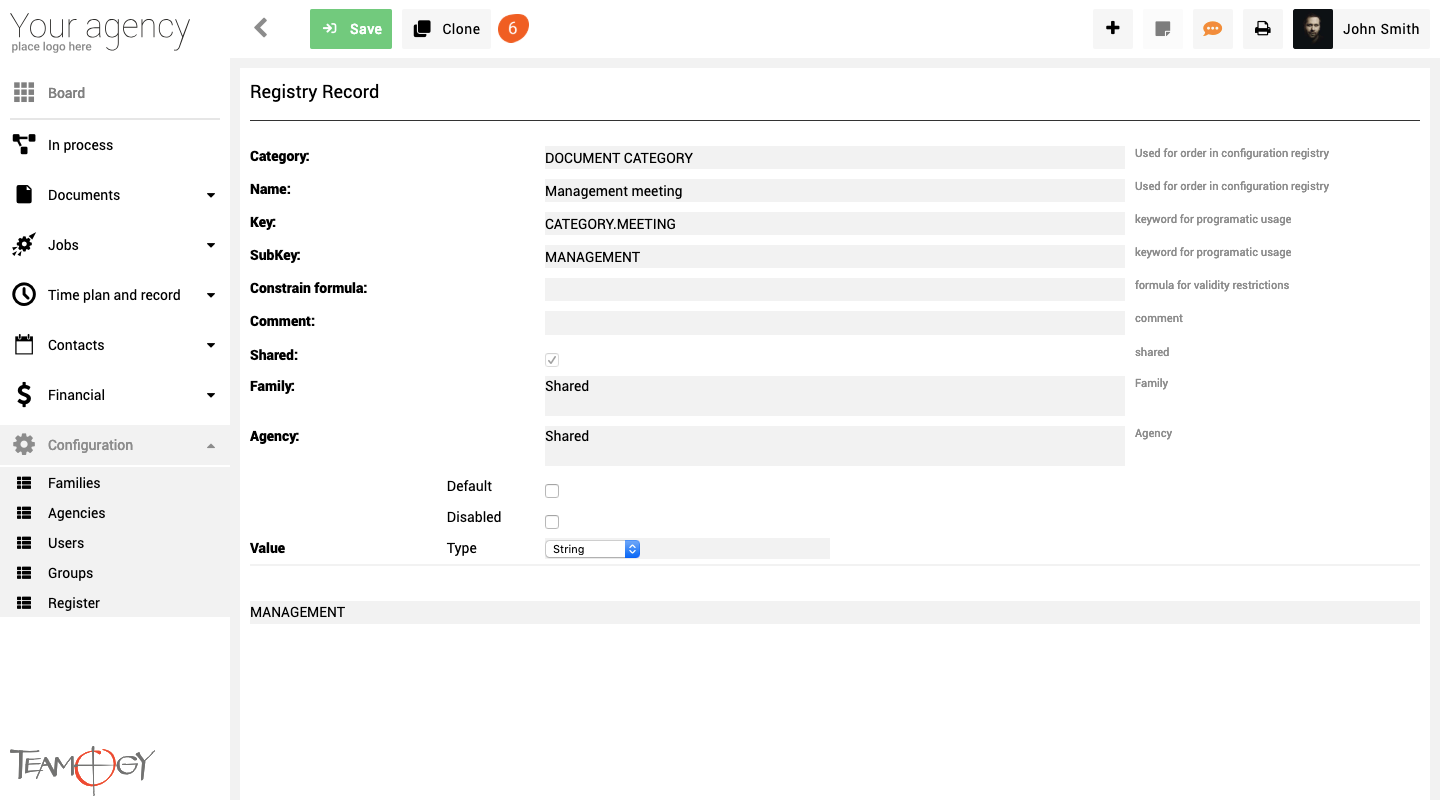Screen dimensions: 1440x800
Task: Expand Time plan and record arrow
Action: [211, 295]
